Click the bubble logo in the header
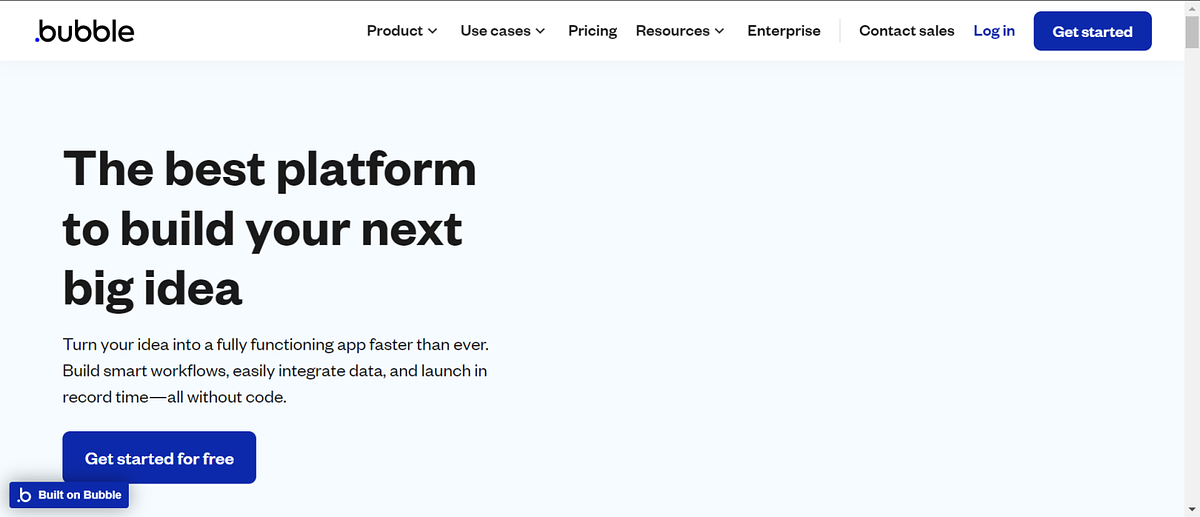1200x517 pixels. (84, 31)
